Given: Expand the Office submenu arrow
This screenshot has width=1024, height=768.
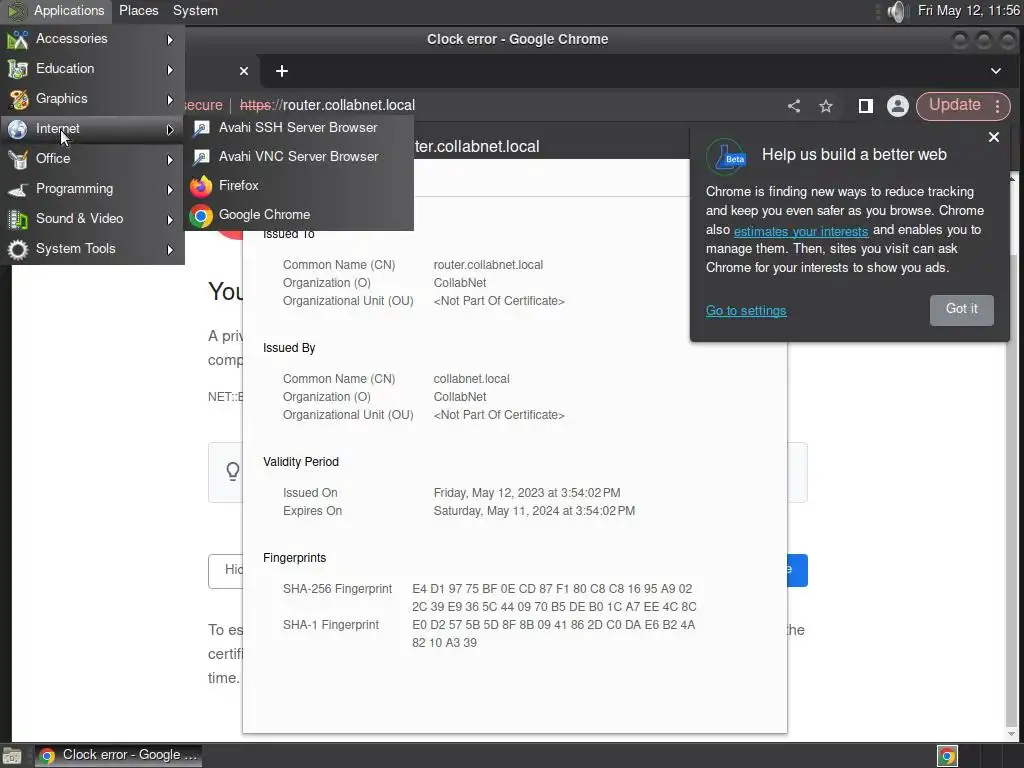Looking at the screenshot, I should tap(170, 160).
